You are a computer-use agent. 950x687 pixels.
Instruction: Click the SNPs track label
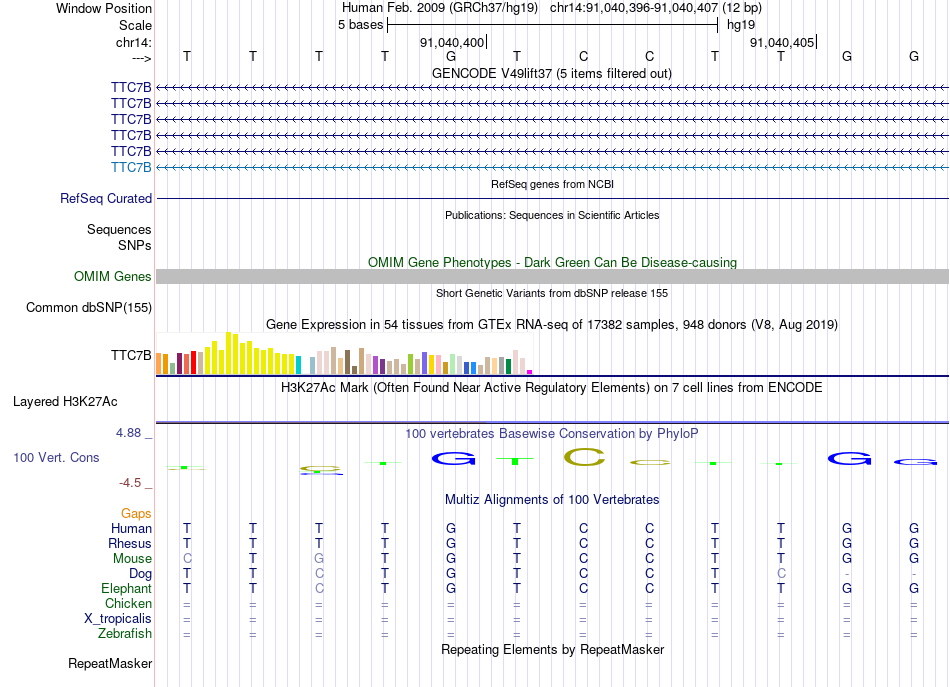135,245
